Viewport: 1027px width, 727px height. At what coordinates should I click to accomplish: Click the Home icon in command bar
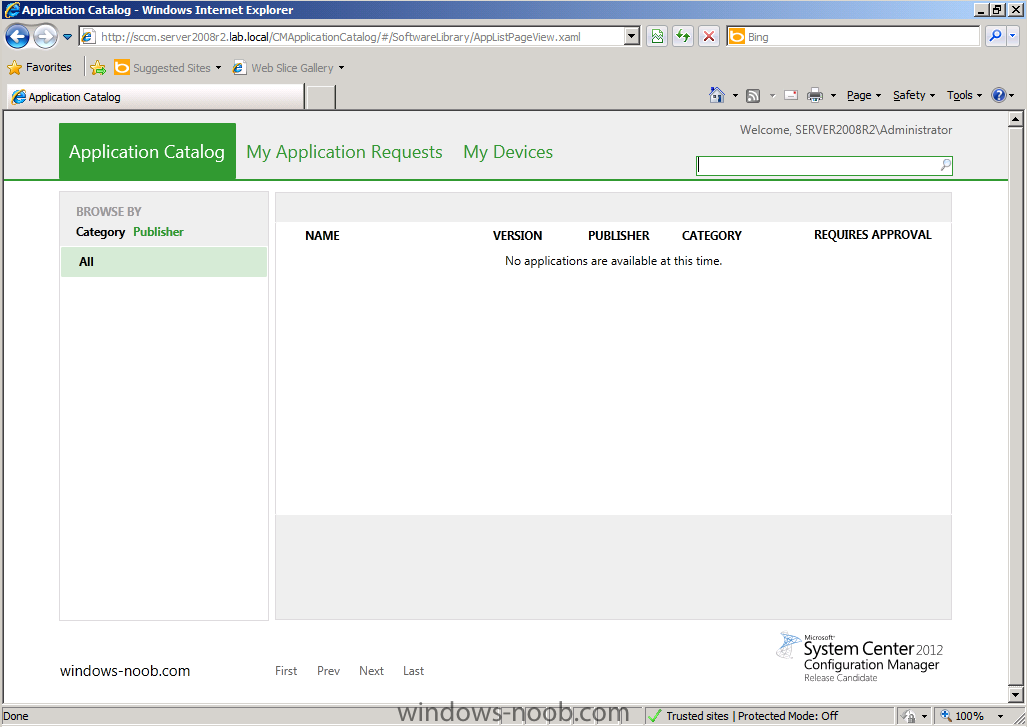click(717, 96)
